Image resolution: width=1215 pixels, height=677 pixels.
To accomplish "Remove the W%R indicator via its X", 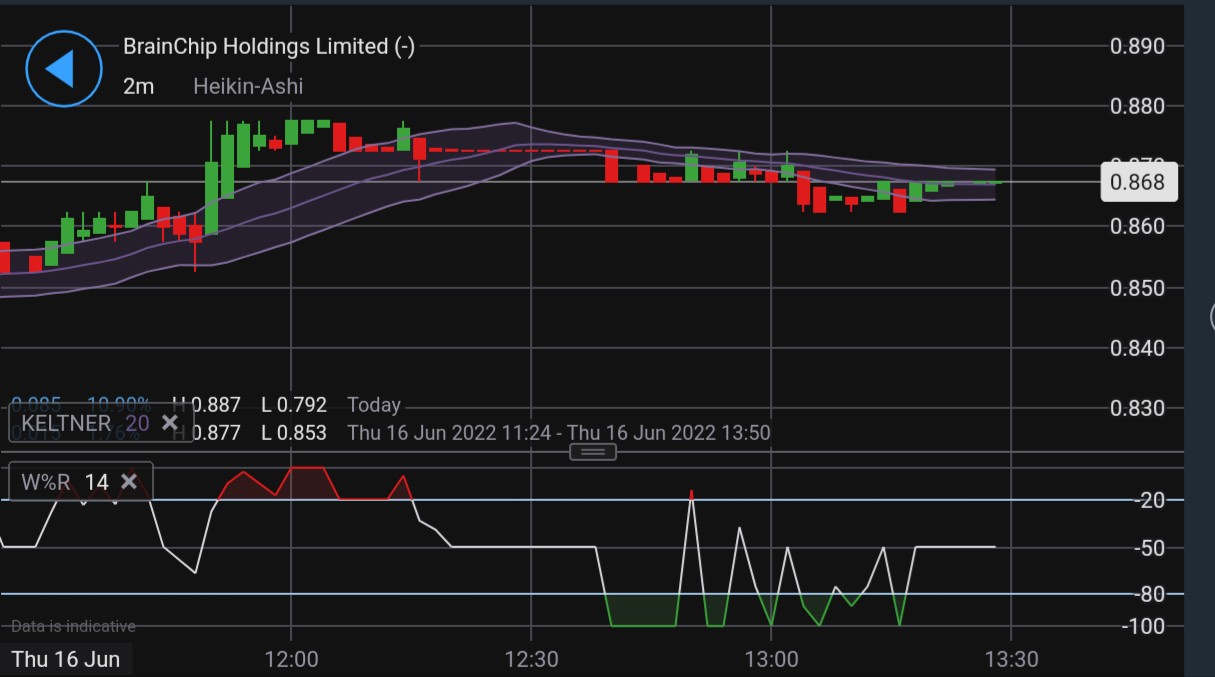I will [129, 482].
